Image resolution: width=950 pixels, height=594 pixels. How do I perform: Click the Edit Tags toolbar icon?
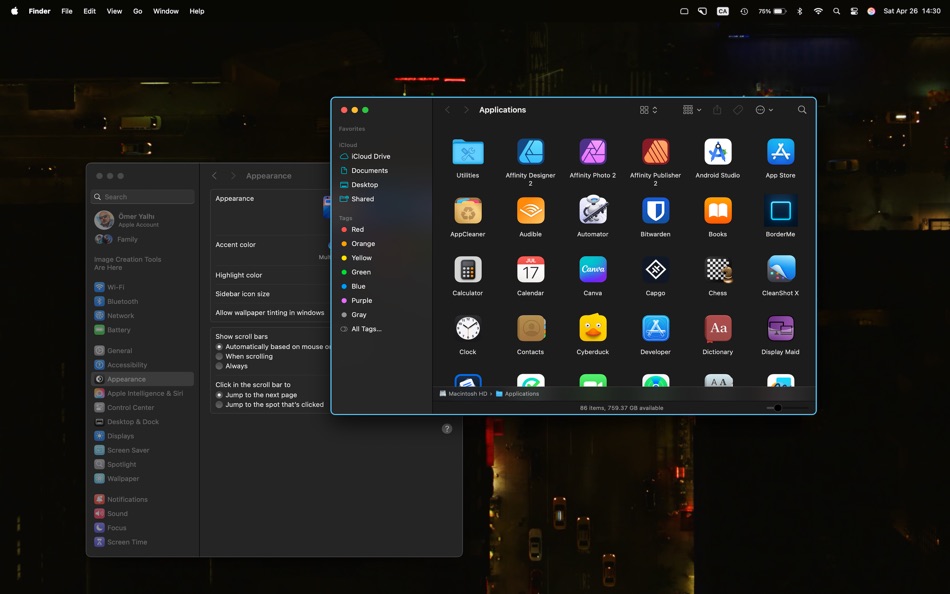(738, 110)
